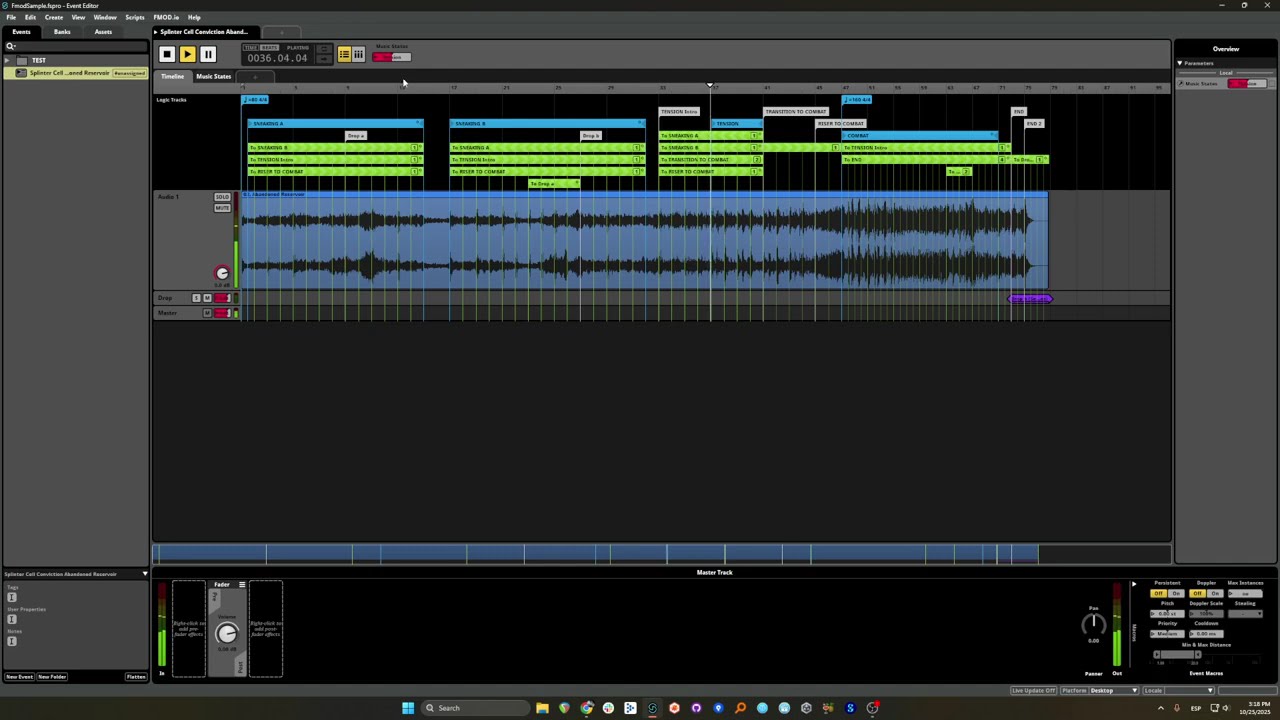Expand the event macros disclosure triangle
Image resolution: width=1280 pixels, height=720 pixels.
pyautogui.click(x=1133, y=584)
